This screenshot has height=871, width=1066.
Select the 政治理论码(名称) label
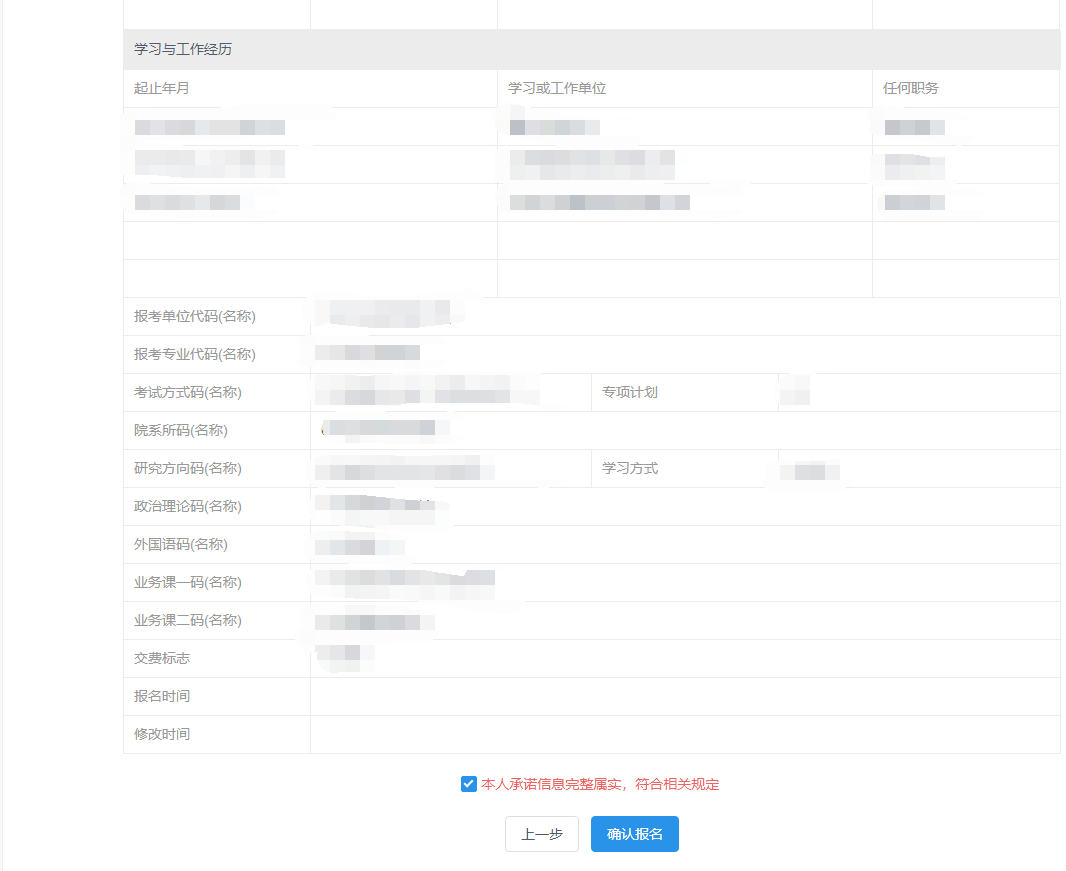click(188, 507)
